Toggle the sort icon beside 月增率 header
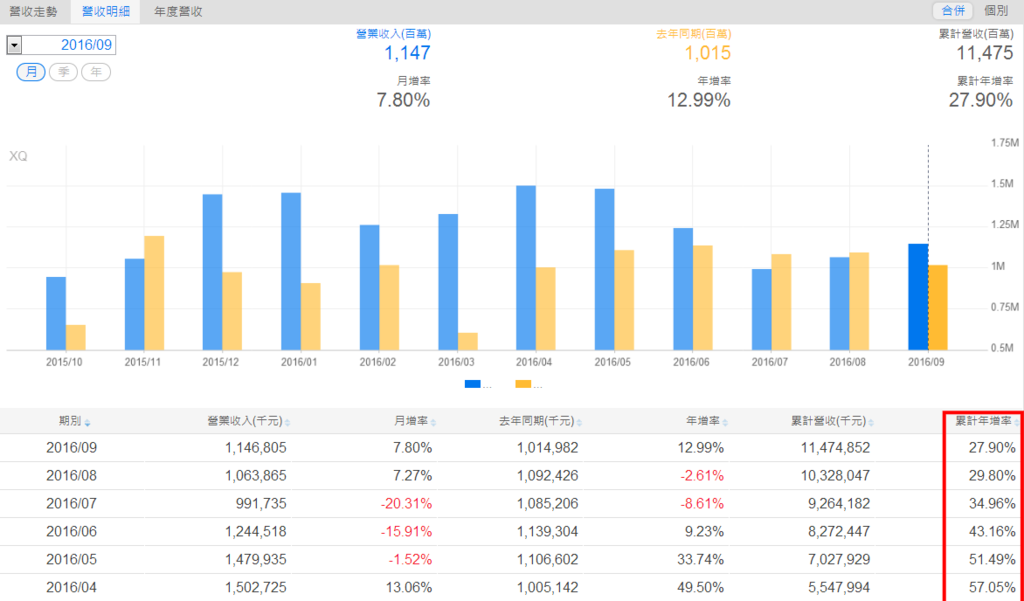The width and height of the screenshot is (1024, 601). [433, 423]
